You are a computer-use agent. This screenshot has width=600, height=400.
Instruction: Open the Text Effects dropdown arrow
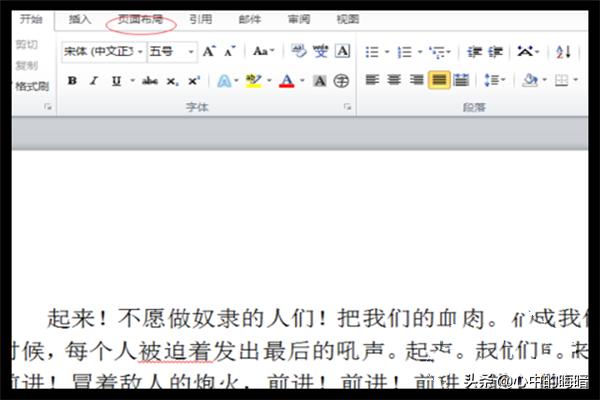(x=236, y=80)
